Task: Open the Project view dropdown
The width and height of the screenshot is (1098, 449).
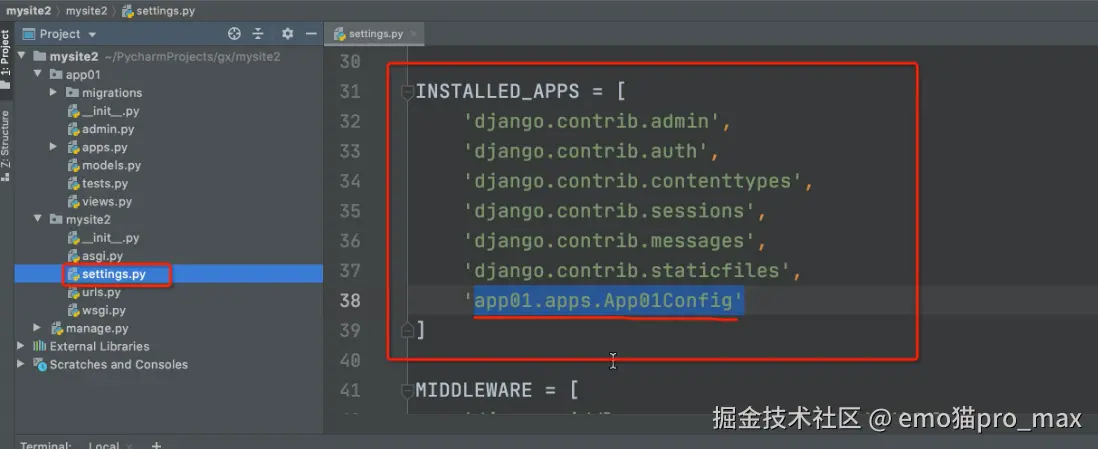Action: (92, 34)
